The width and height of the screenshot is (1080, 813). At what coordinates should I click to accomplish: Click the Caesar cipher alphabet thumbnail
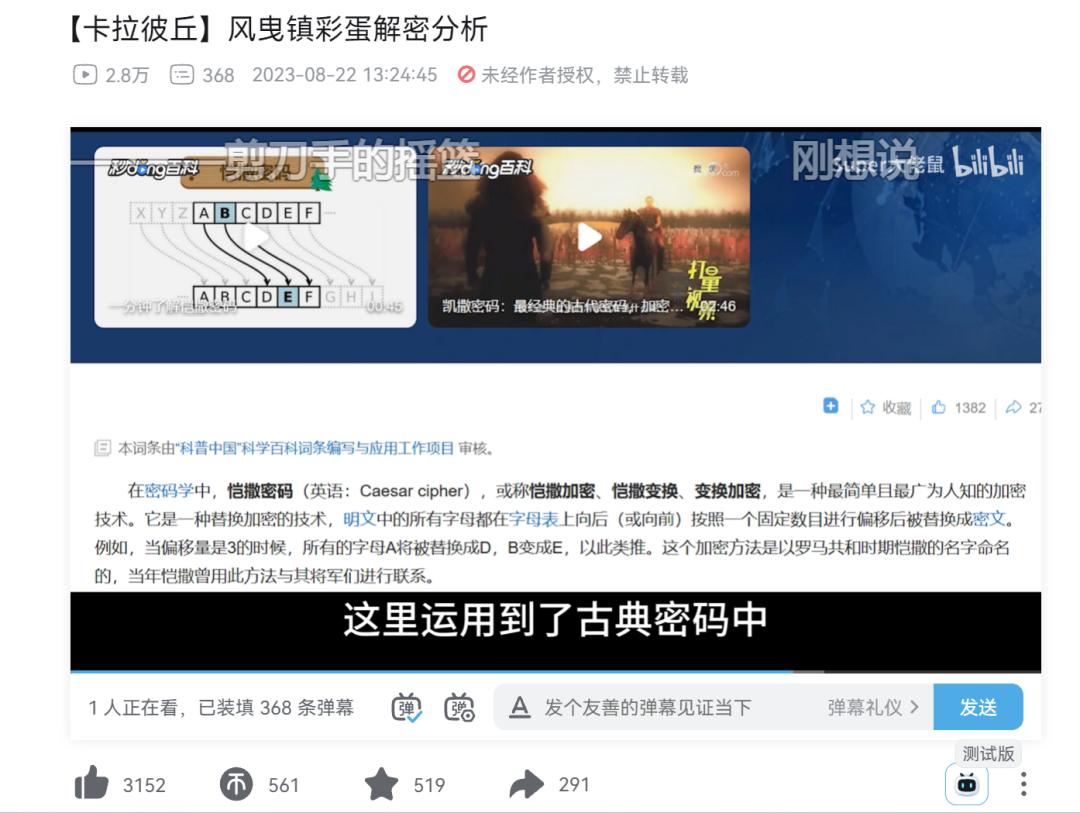click(x=255, y=237)
